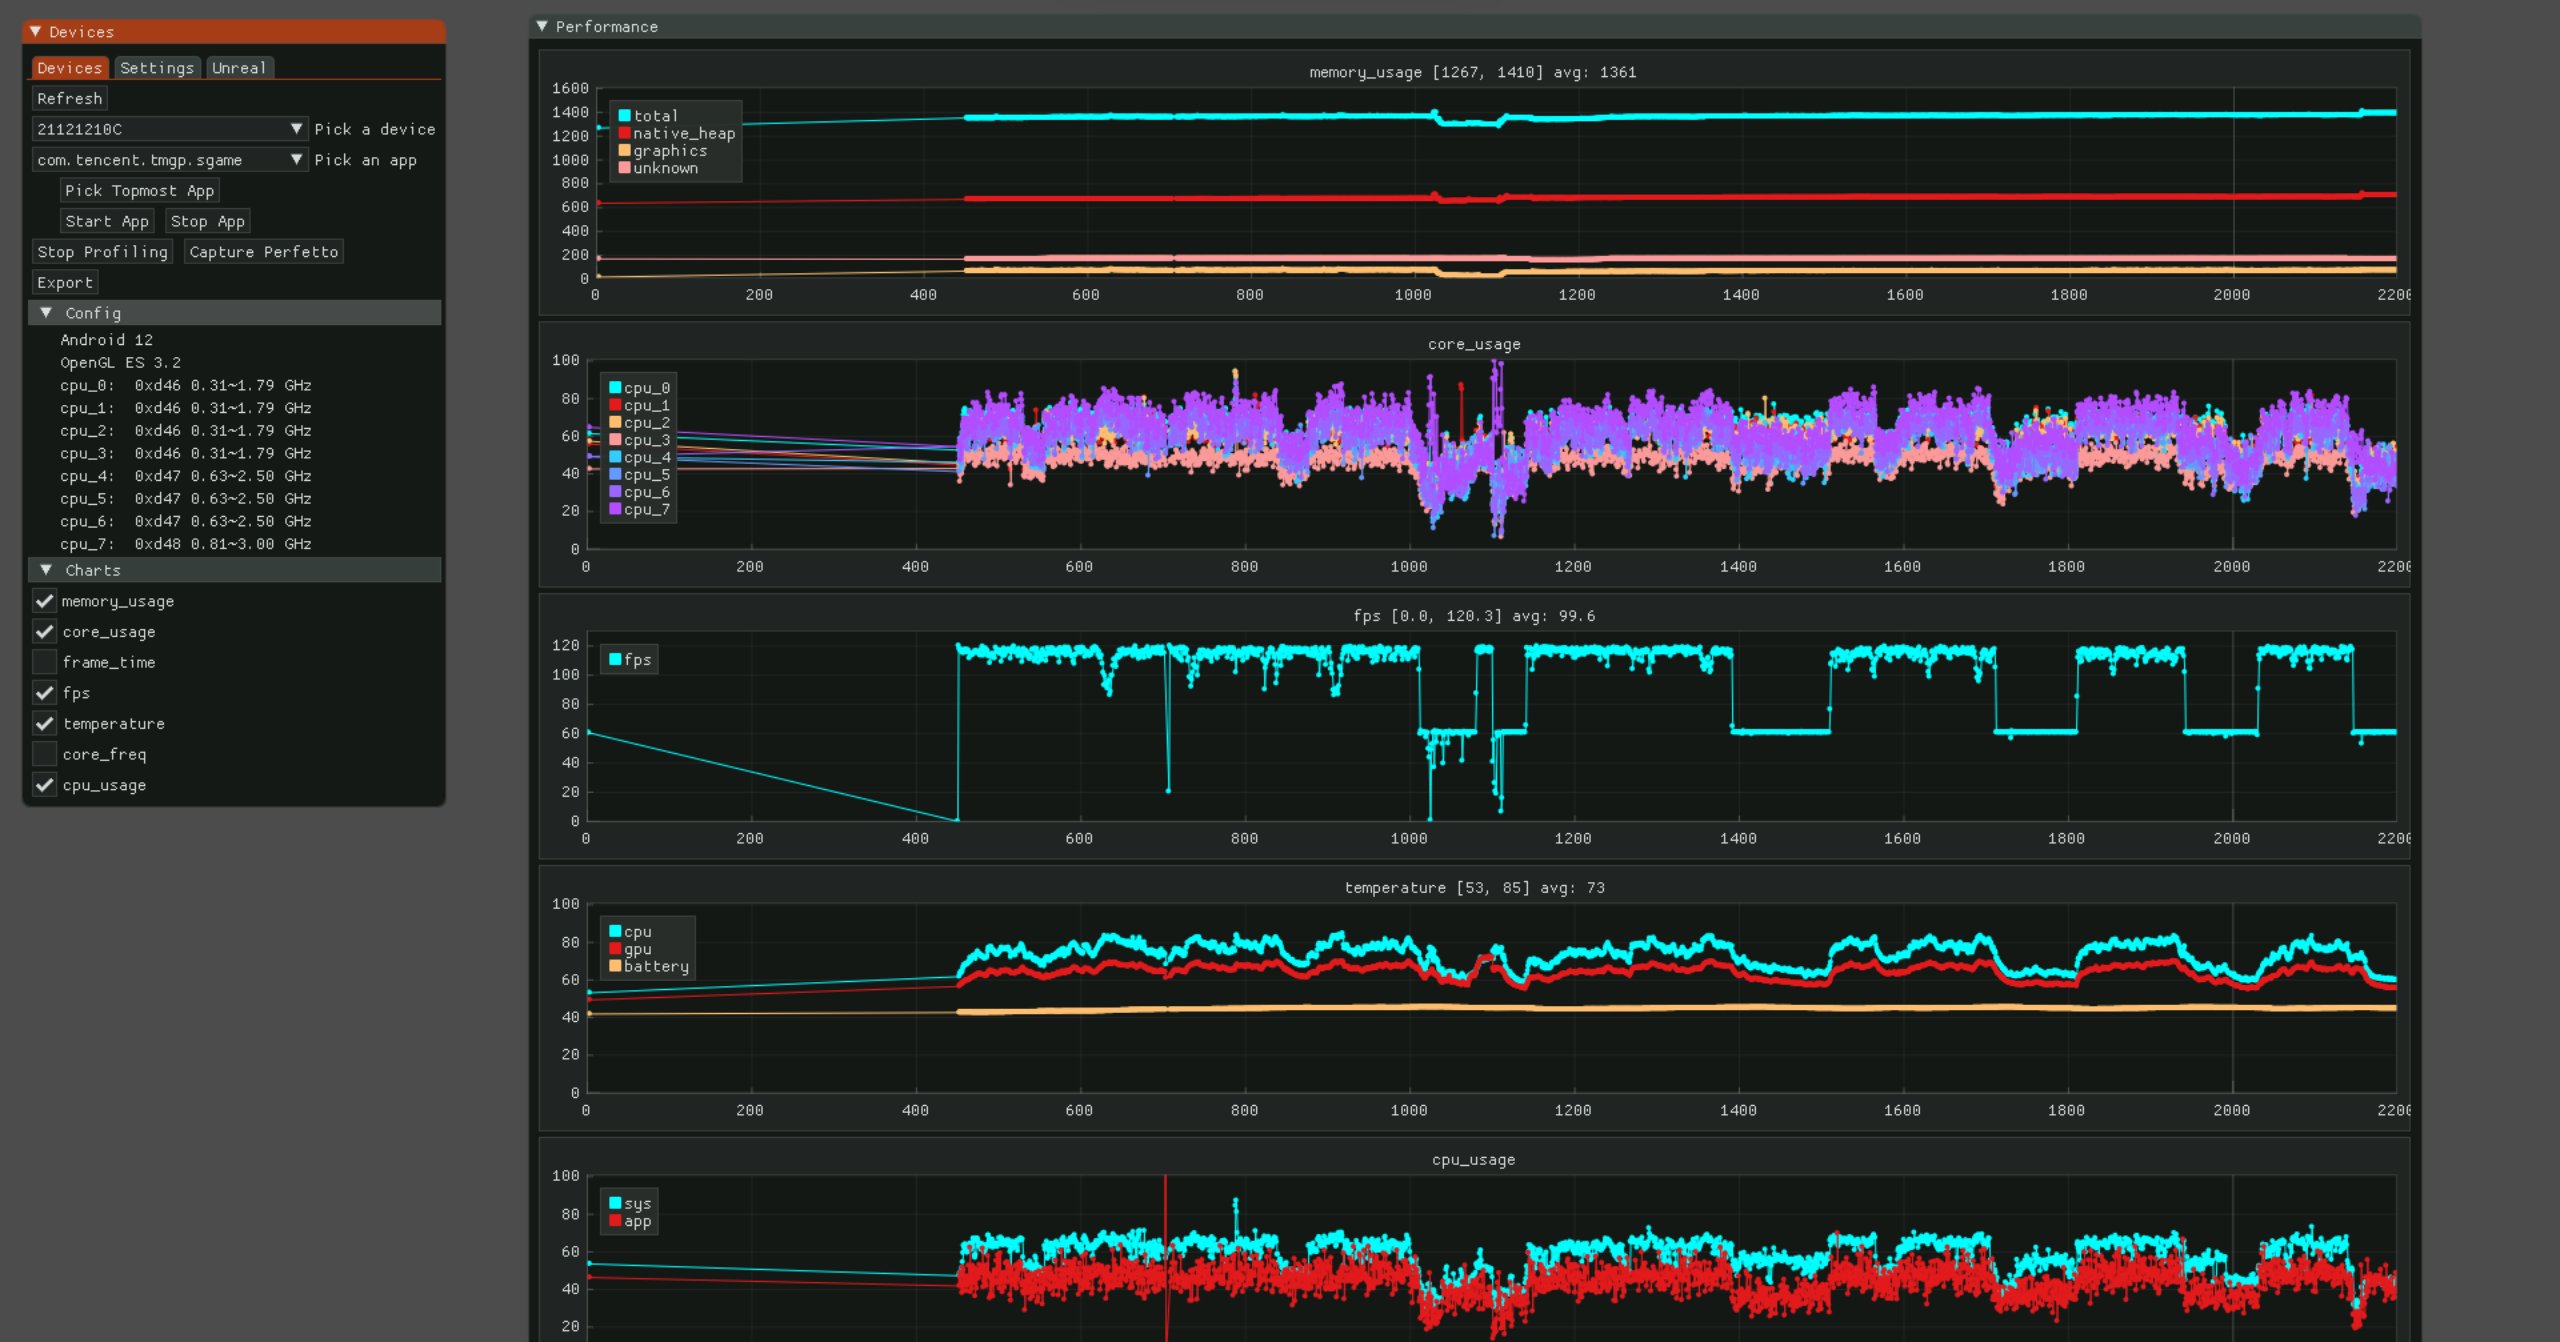Click the Refresh button in Devices panel
Viewport: 2560px width, 1342px height.
click(73, 98)
